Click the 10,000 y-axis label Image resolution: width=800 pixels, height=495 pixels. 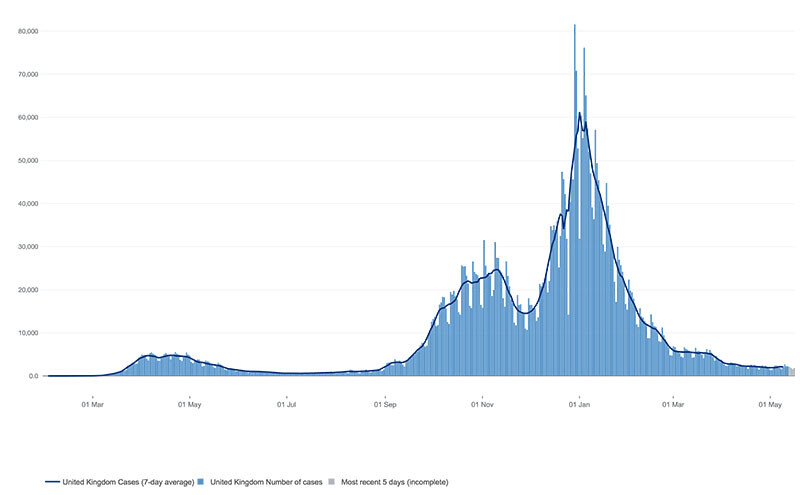[x=28, y=333]
